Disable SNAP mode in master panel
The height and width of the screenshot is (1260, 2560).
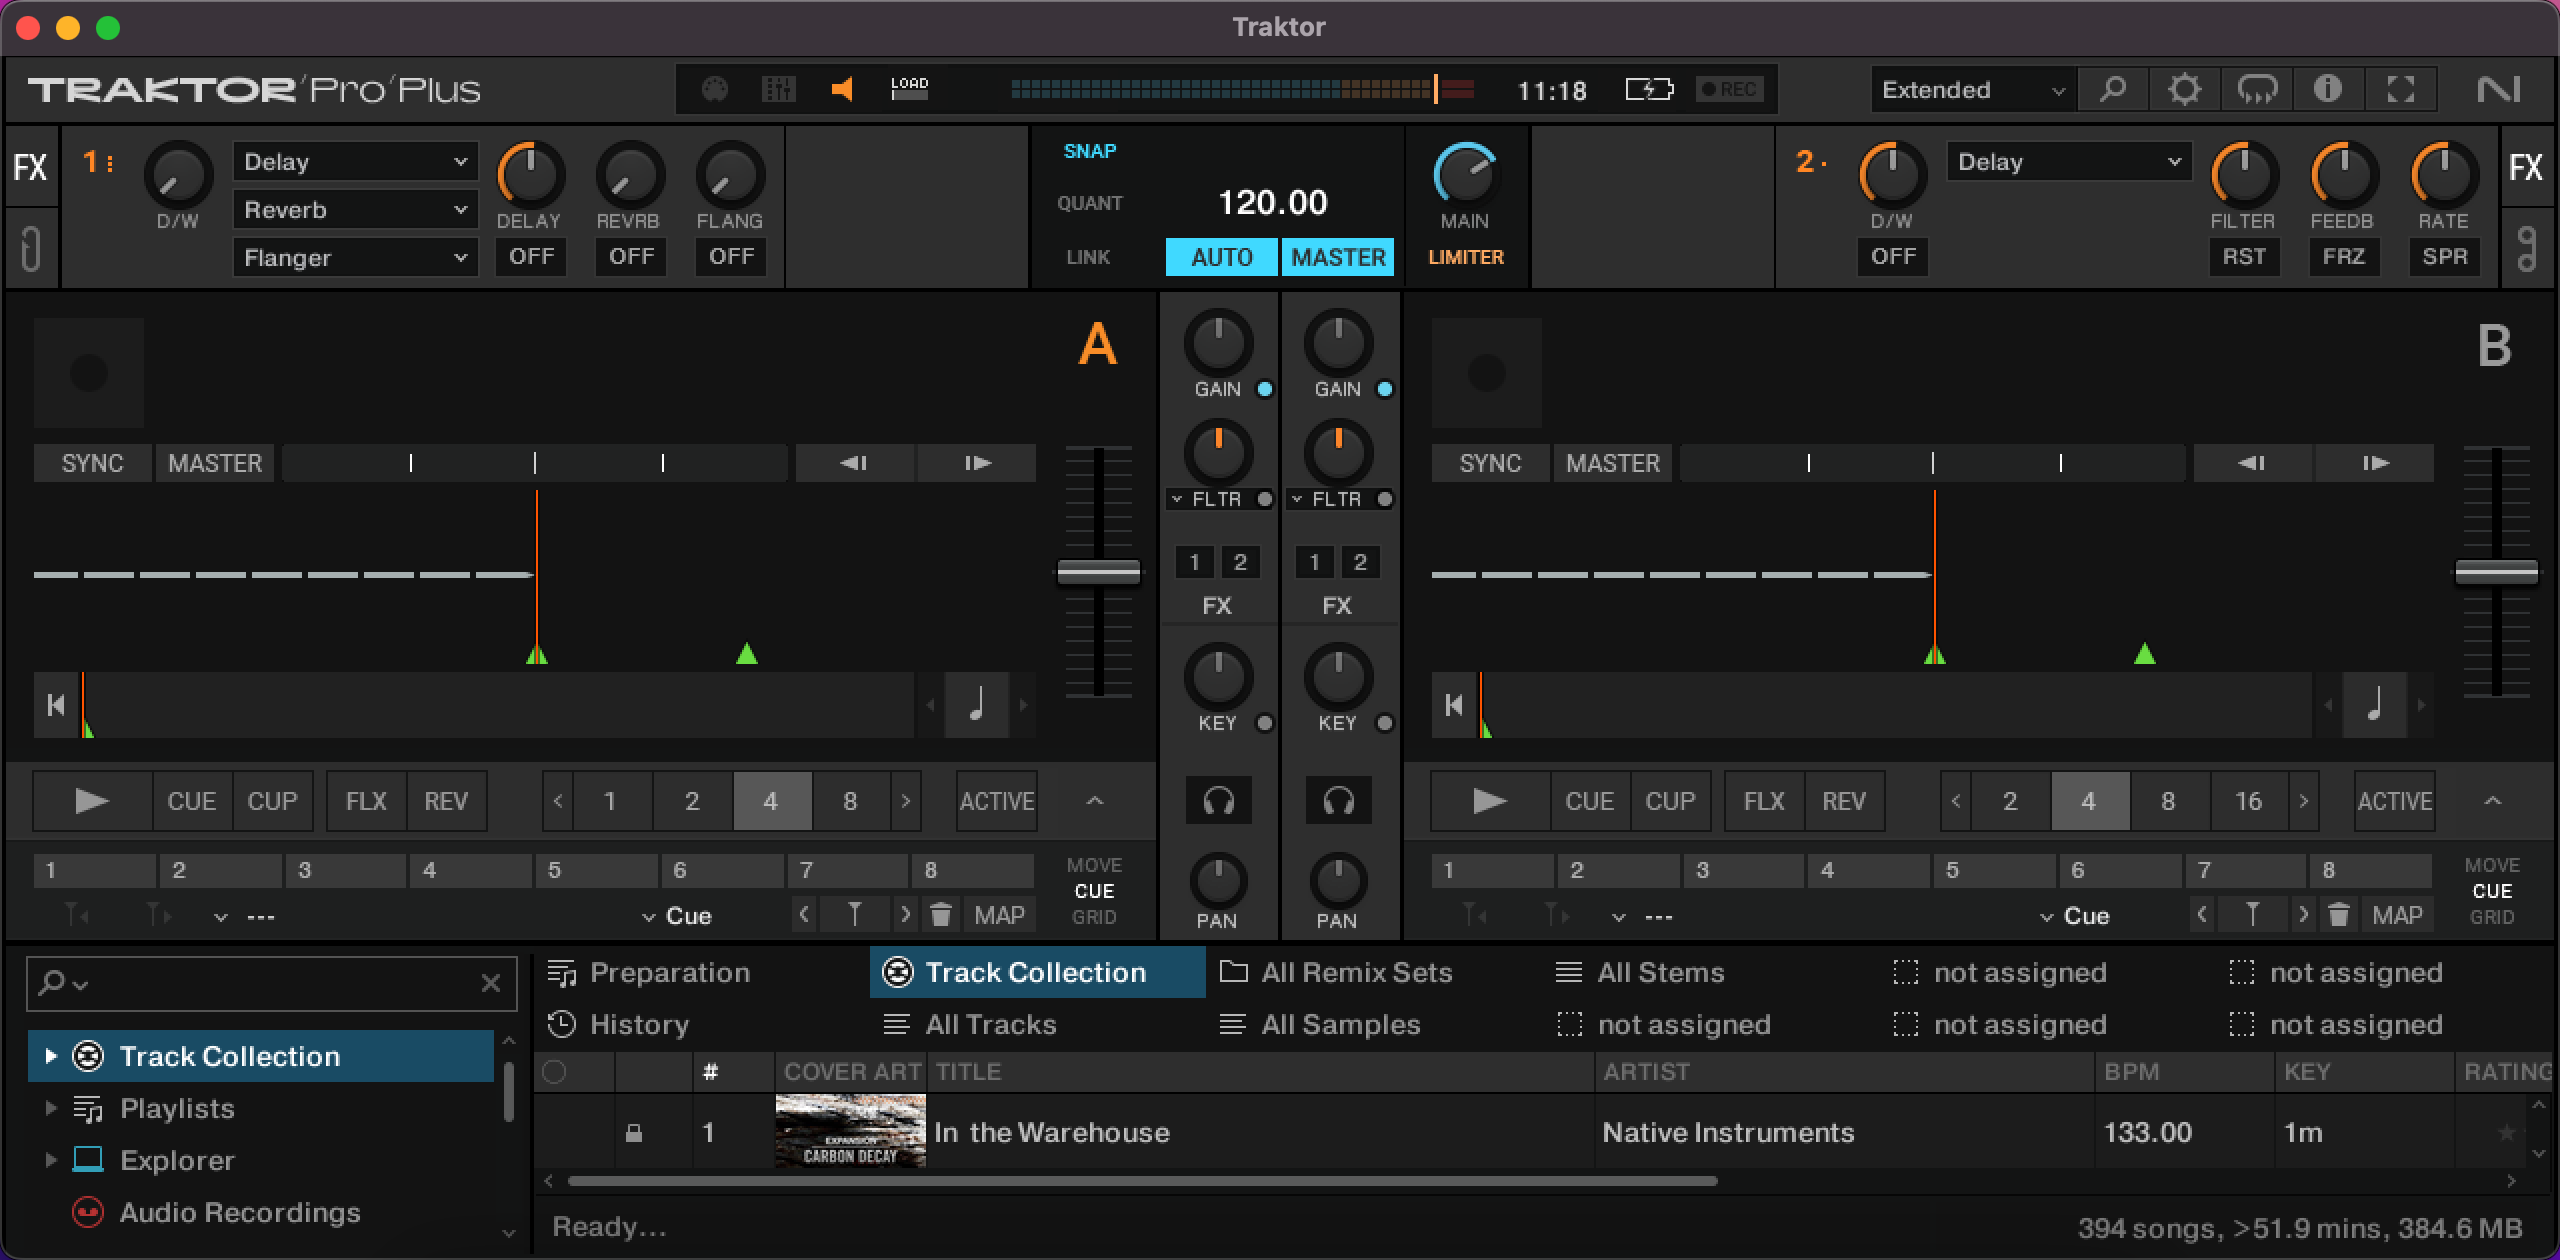point(1089,151)
